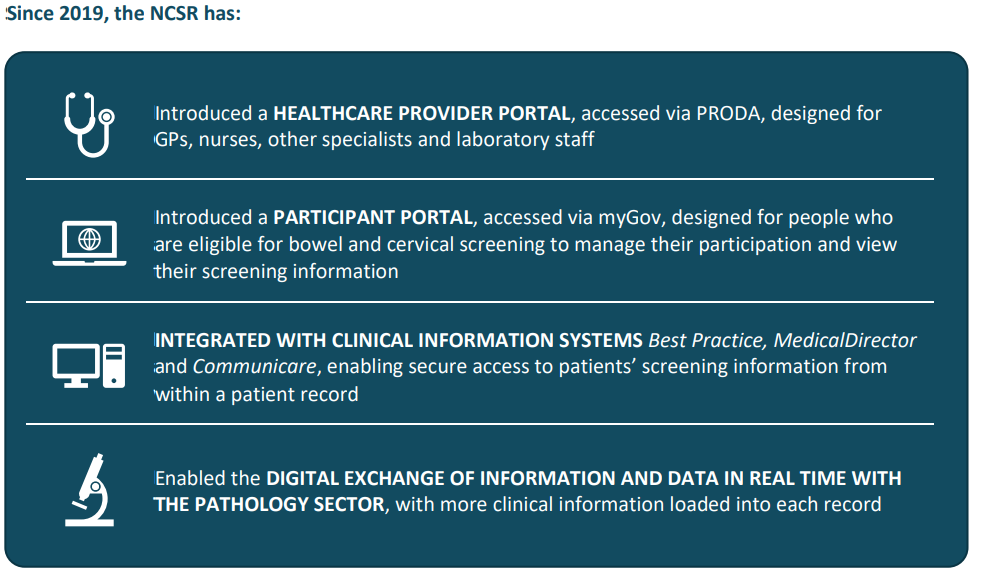Select the PARTICIPANT PORTAL bold text

coord(373,217)
